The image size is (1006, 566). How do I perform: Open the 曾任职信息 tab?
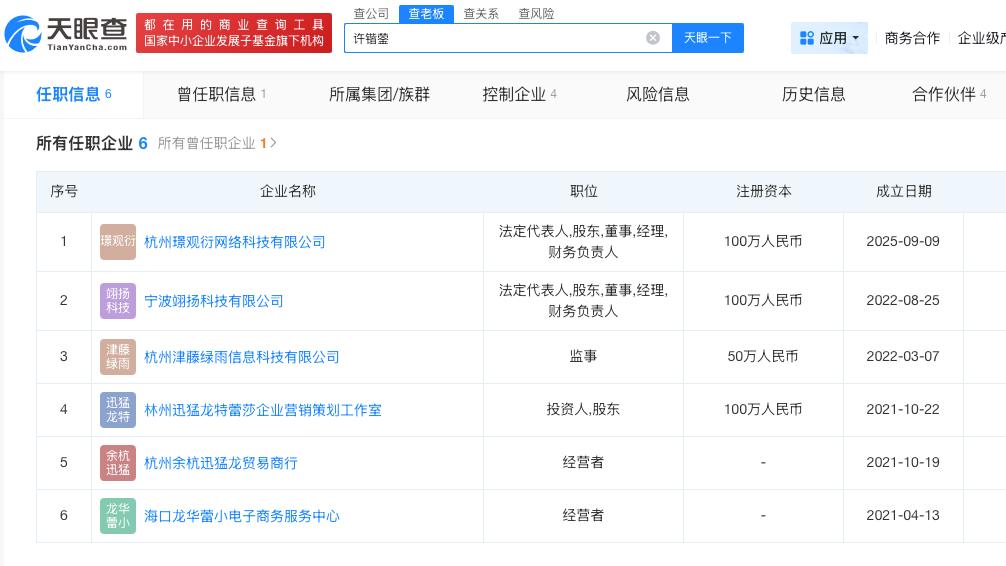click(x=221, y=94)
